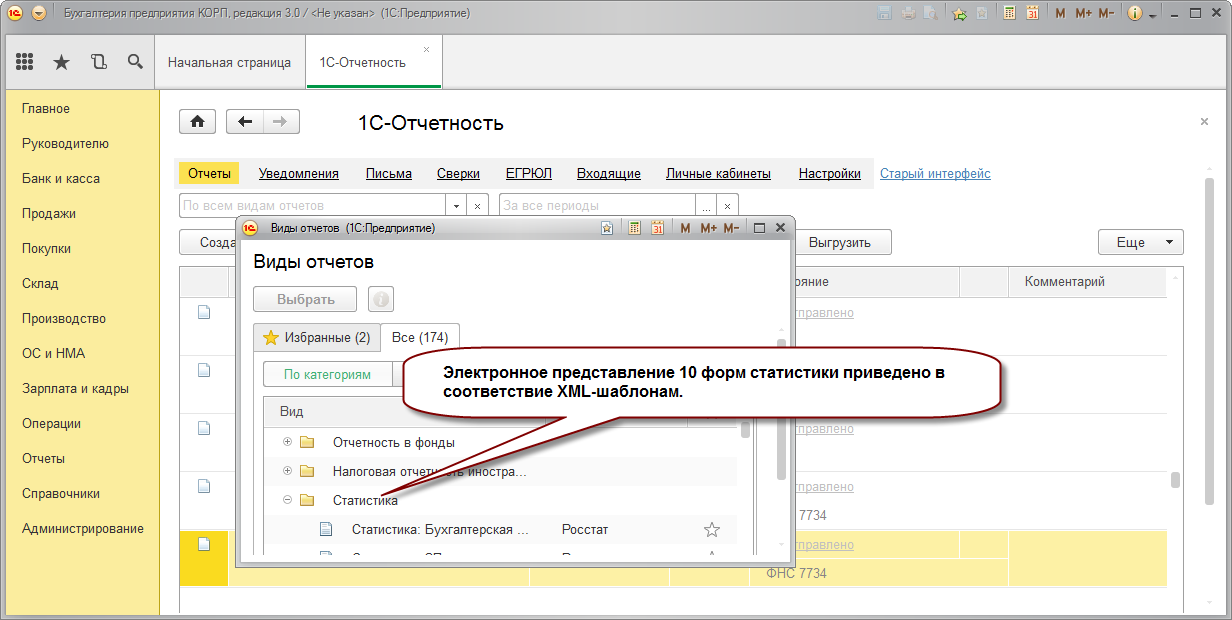1232x620 pixels.
Task: Open calendar icon in main title bar
Action: coord(1032,13)
